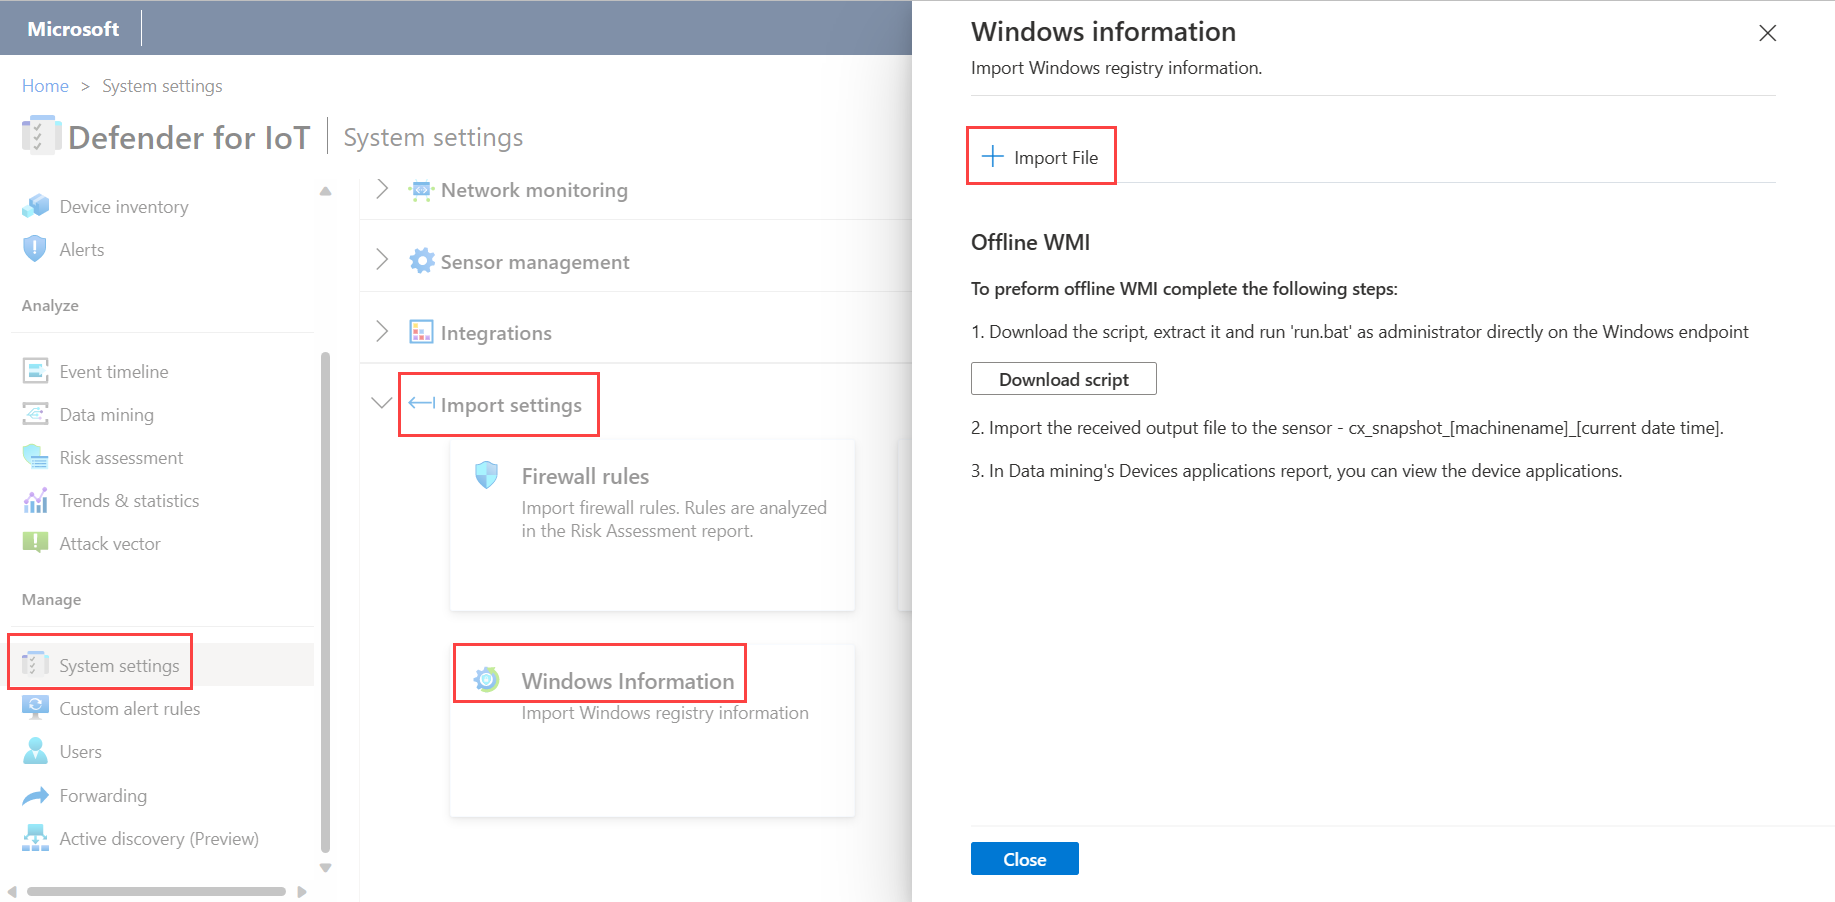Click the Integrations section icon

421,332
